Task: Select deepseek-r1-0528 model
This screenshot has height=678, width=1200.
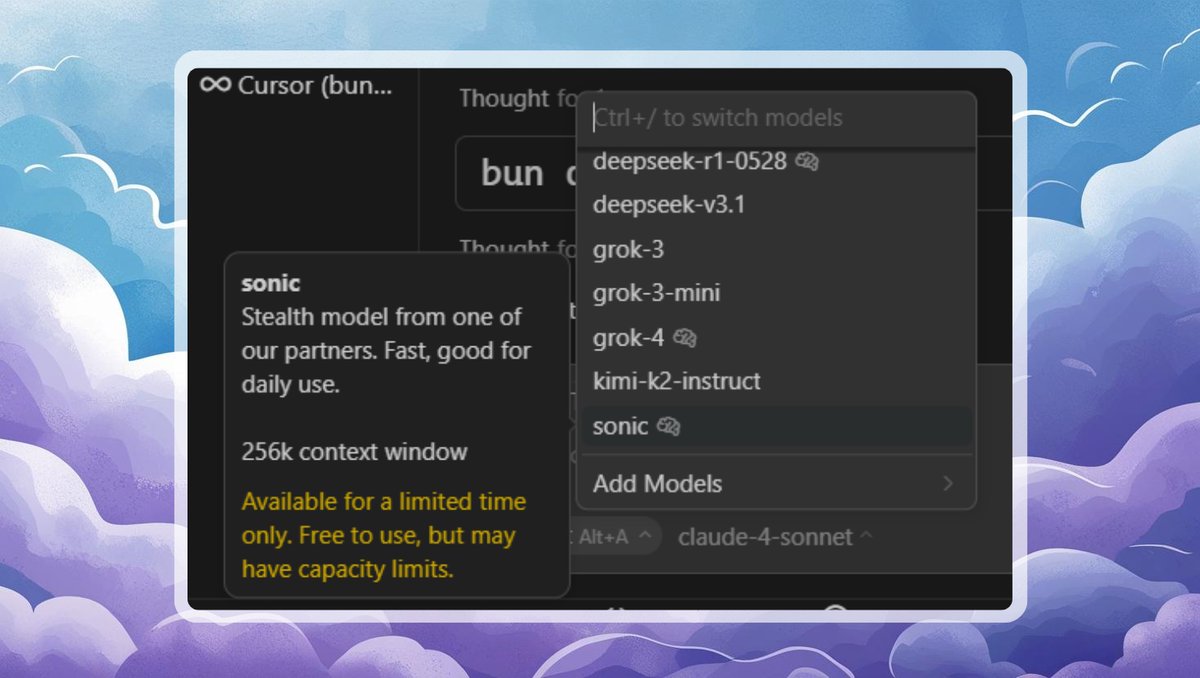Action: (x=776, y=161)
